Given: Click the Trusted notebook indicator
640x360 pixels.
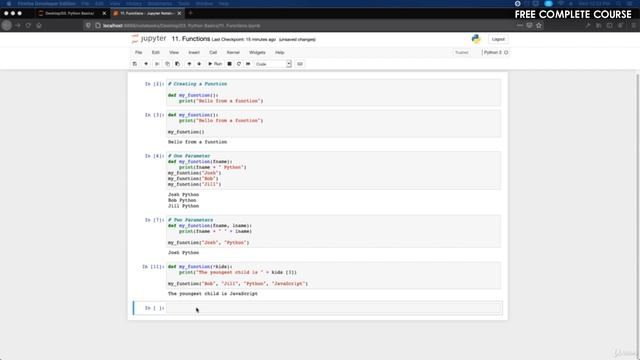Looking at the screenshot, I should tap(462, 53).
